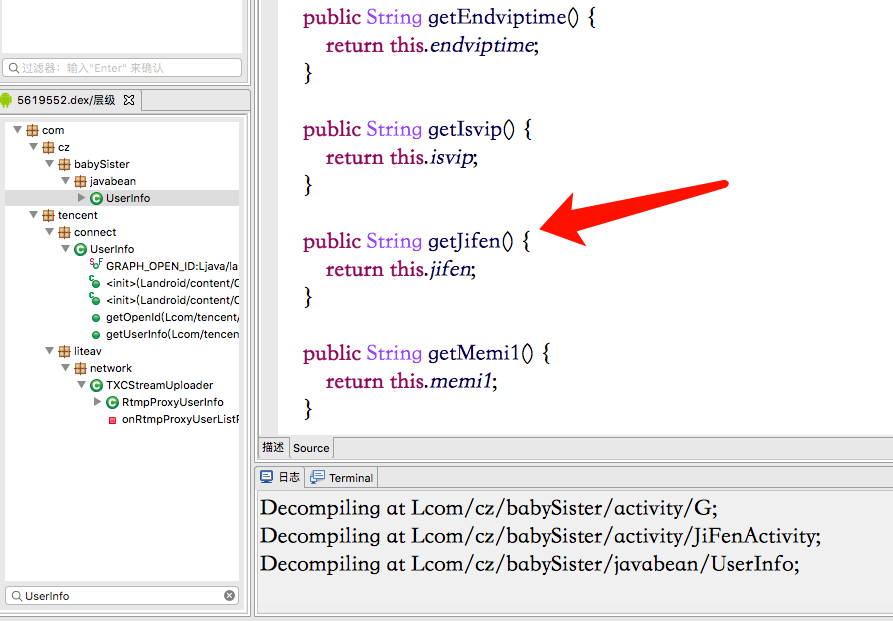Click the getUserInfo method icon

[x=96, y=335]
